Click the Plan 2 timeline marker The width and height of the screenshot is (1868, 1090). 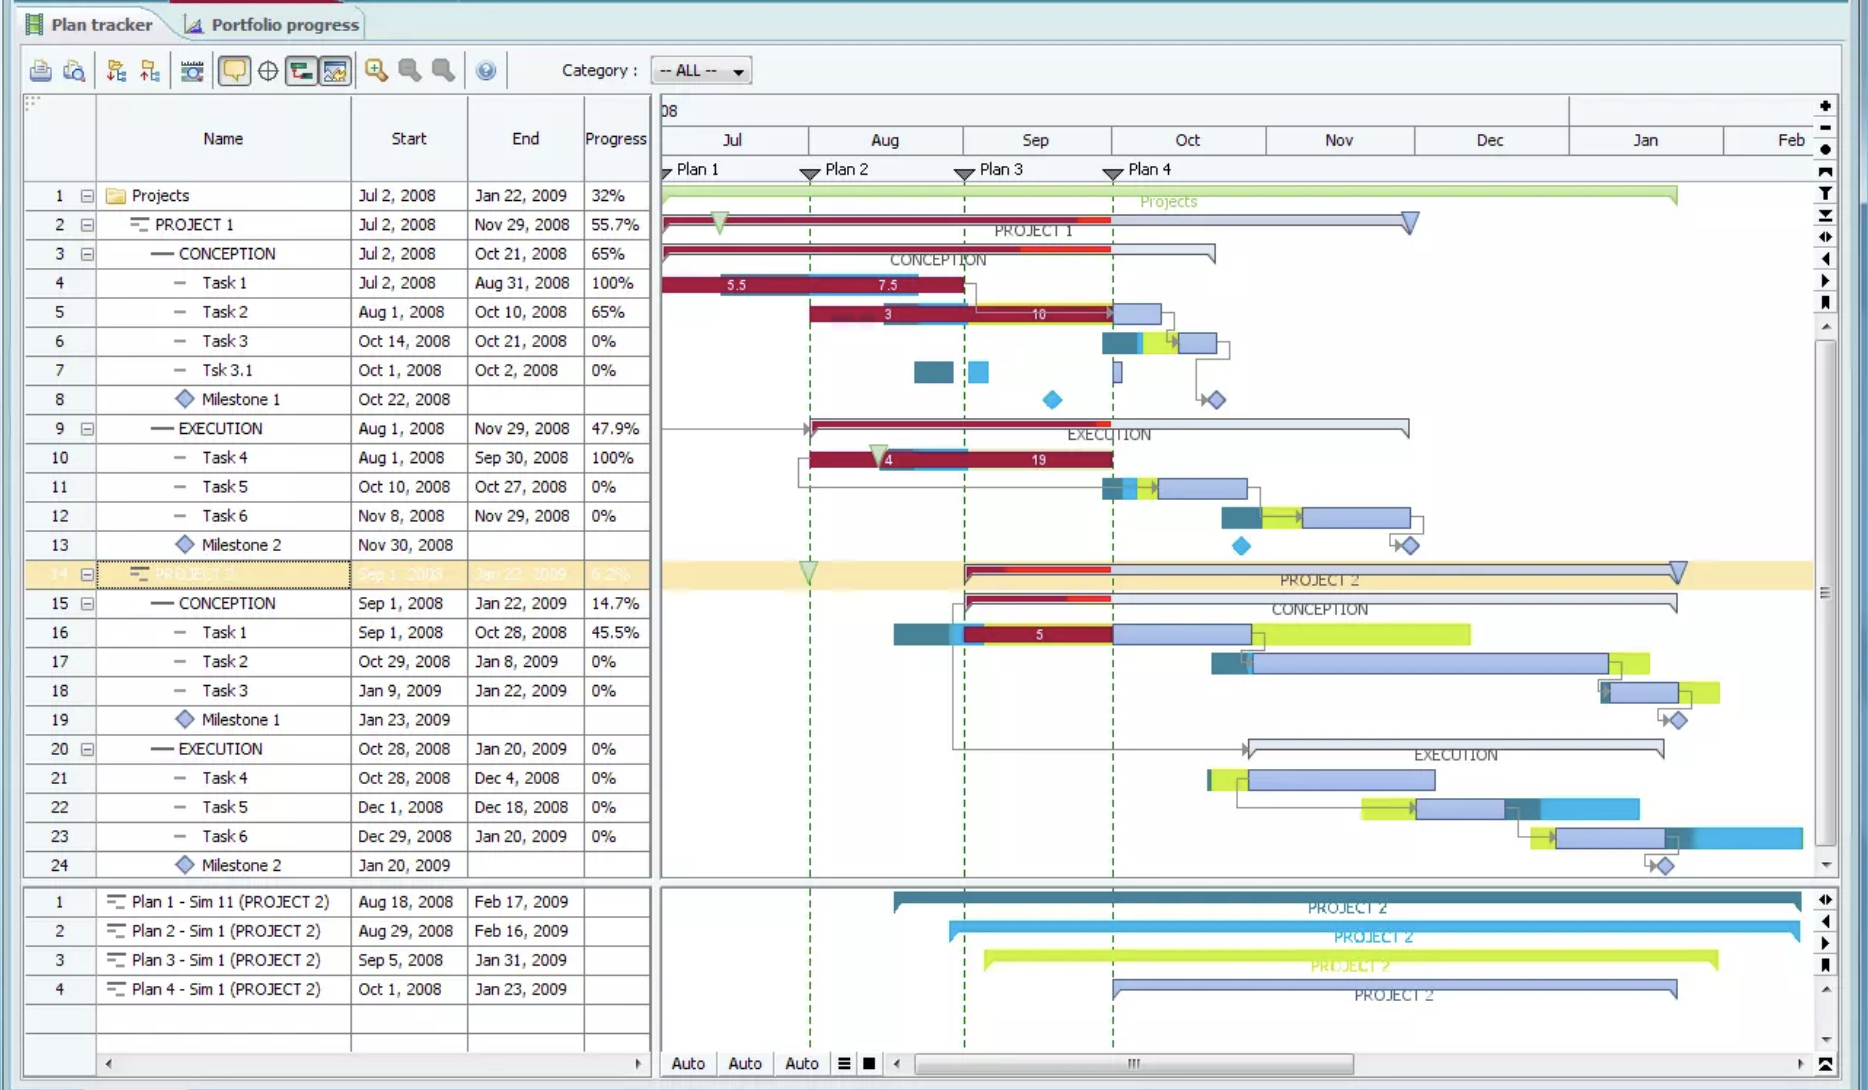tap(834, 170)
